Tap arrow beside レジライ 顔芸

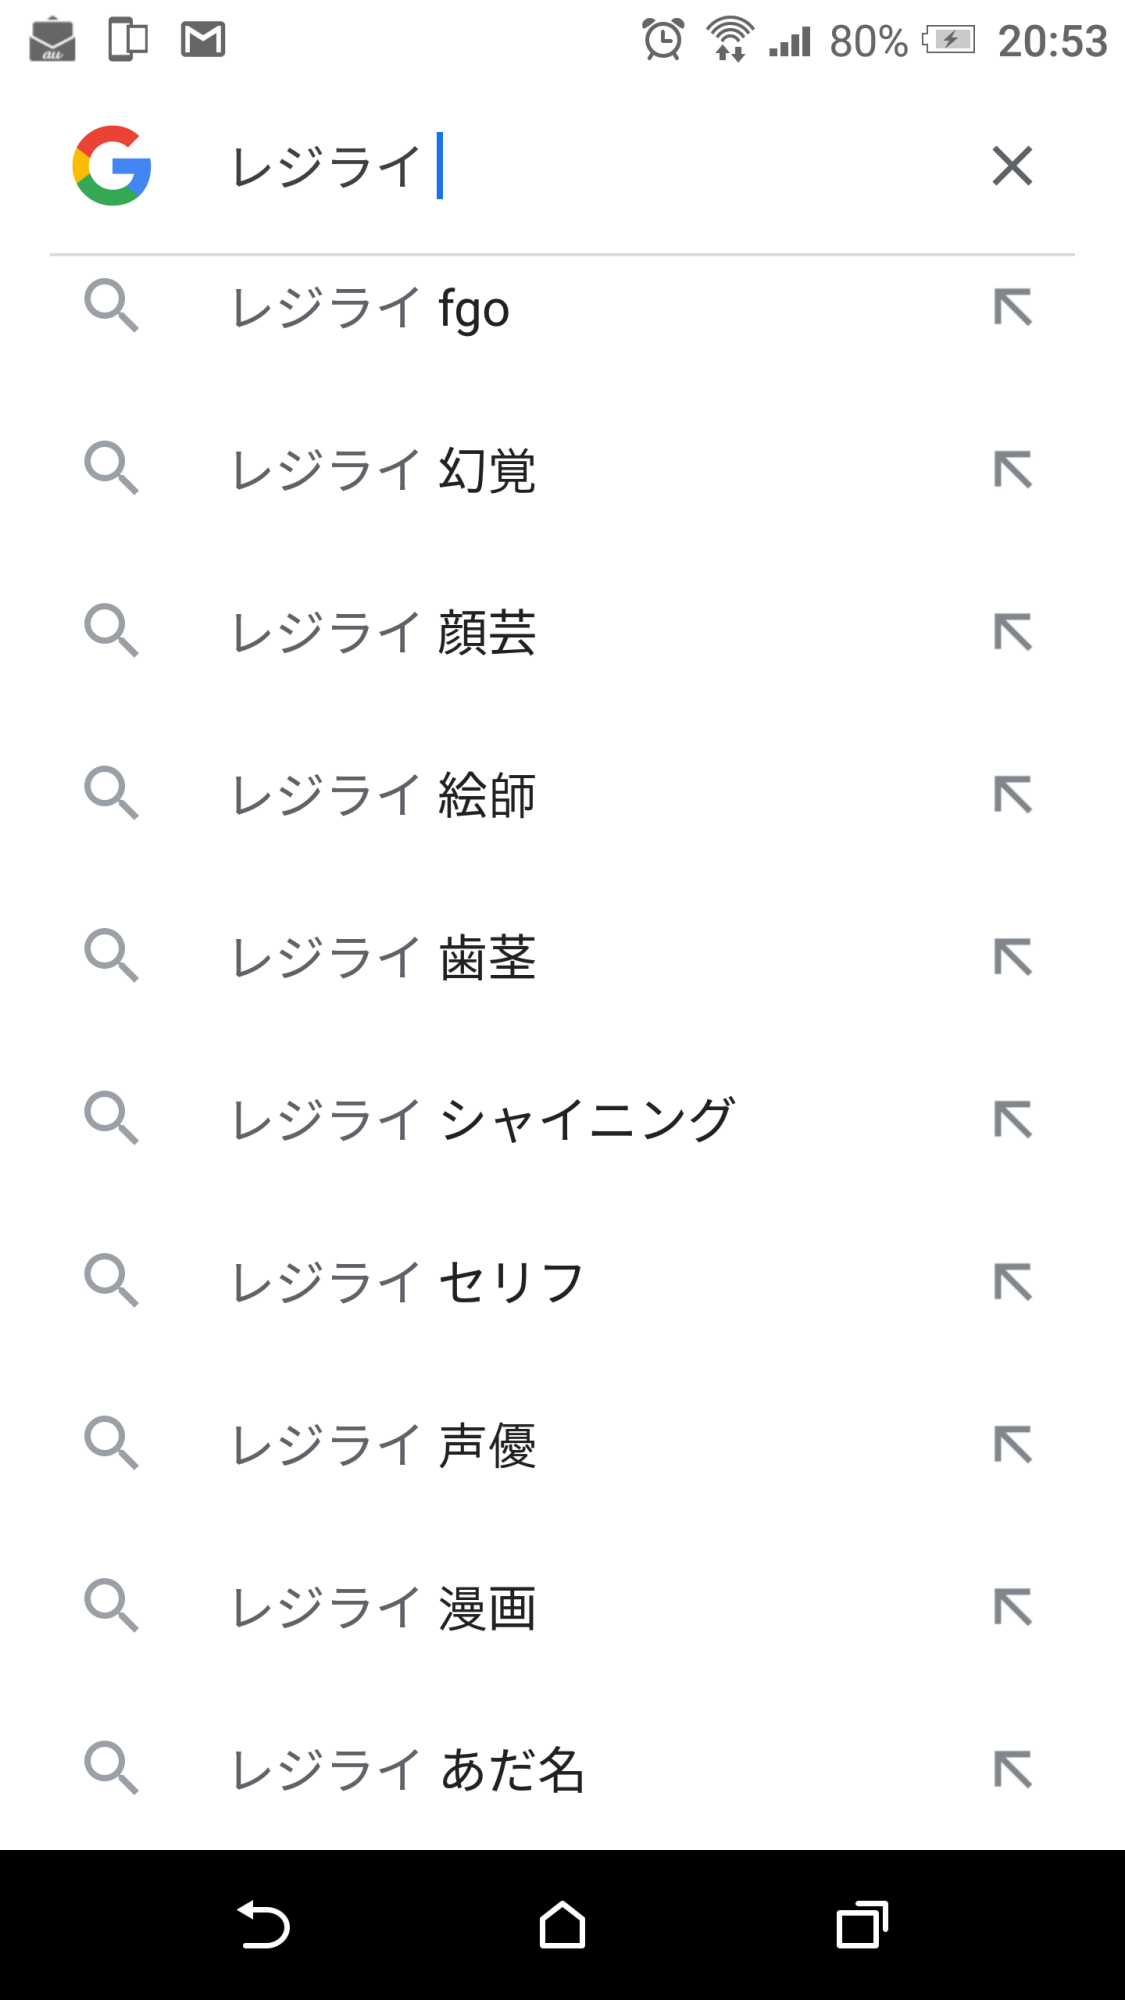pyautogui.click(x=1012, y=633)
